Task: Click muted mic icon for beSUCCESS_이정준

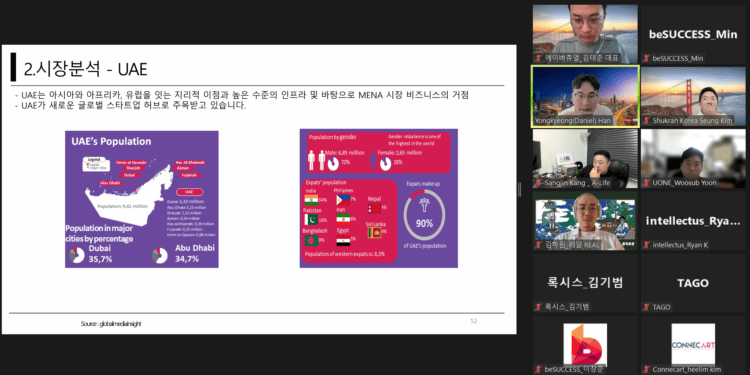Action: point(539,369)
